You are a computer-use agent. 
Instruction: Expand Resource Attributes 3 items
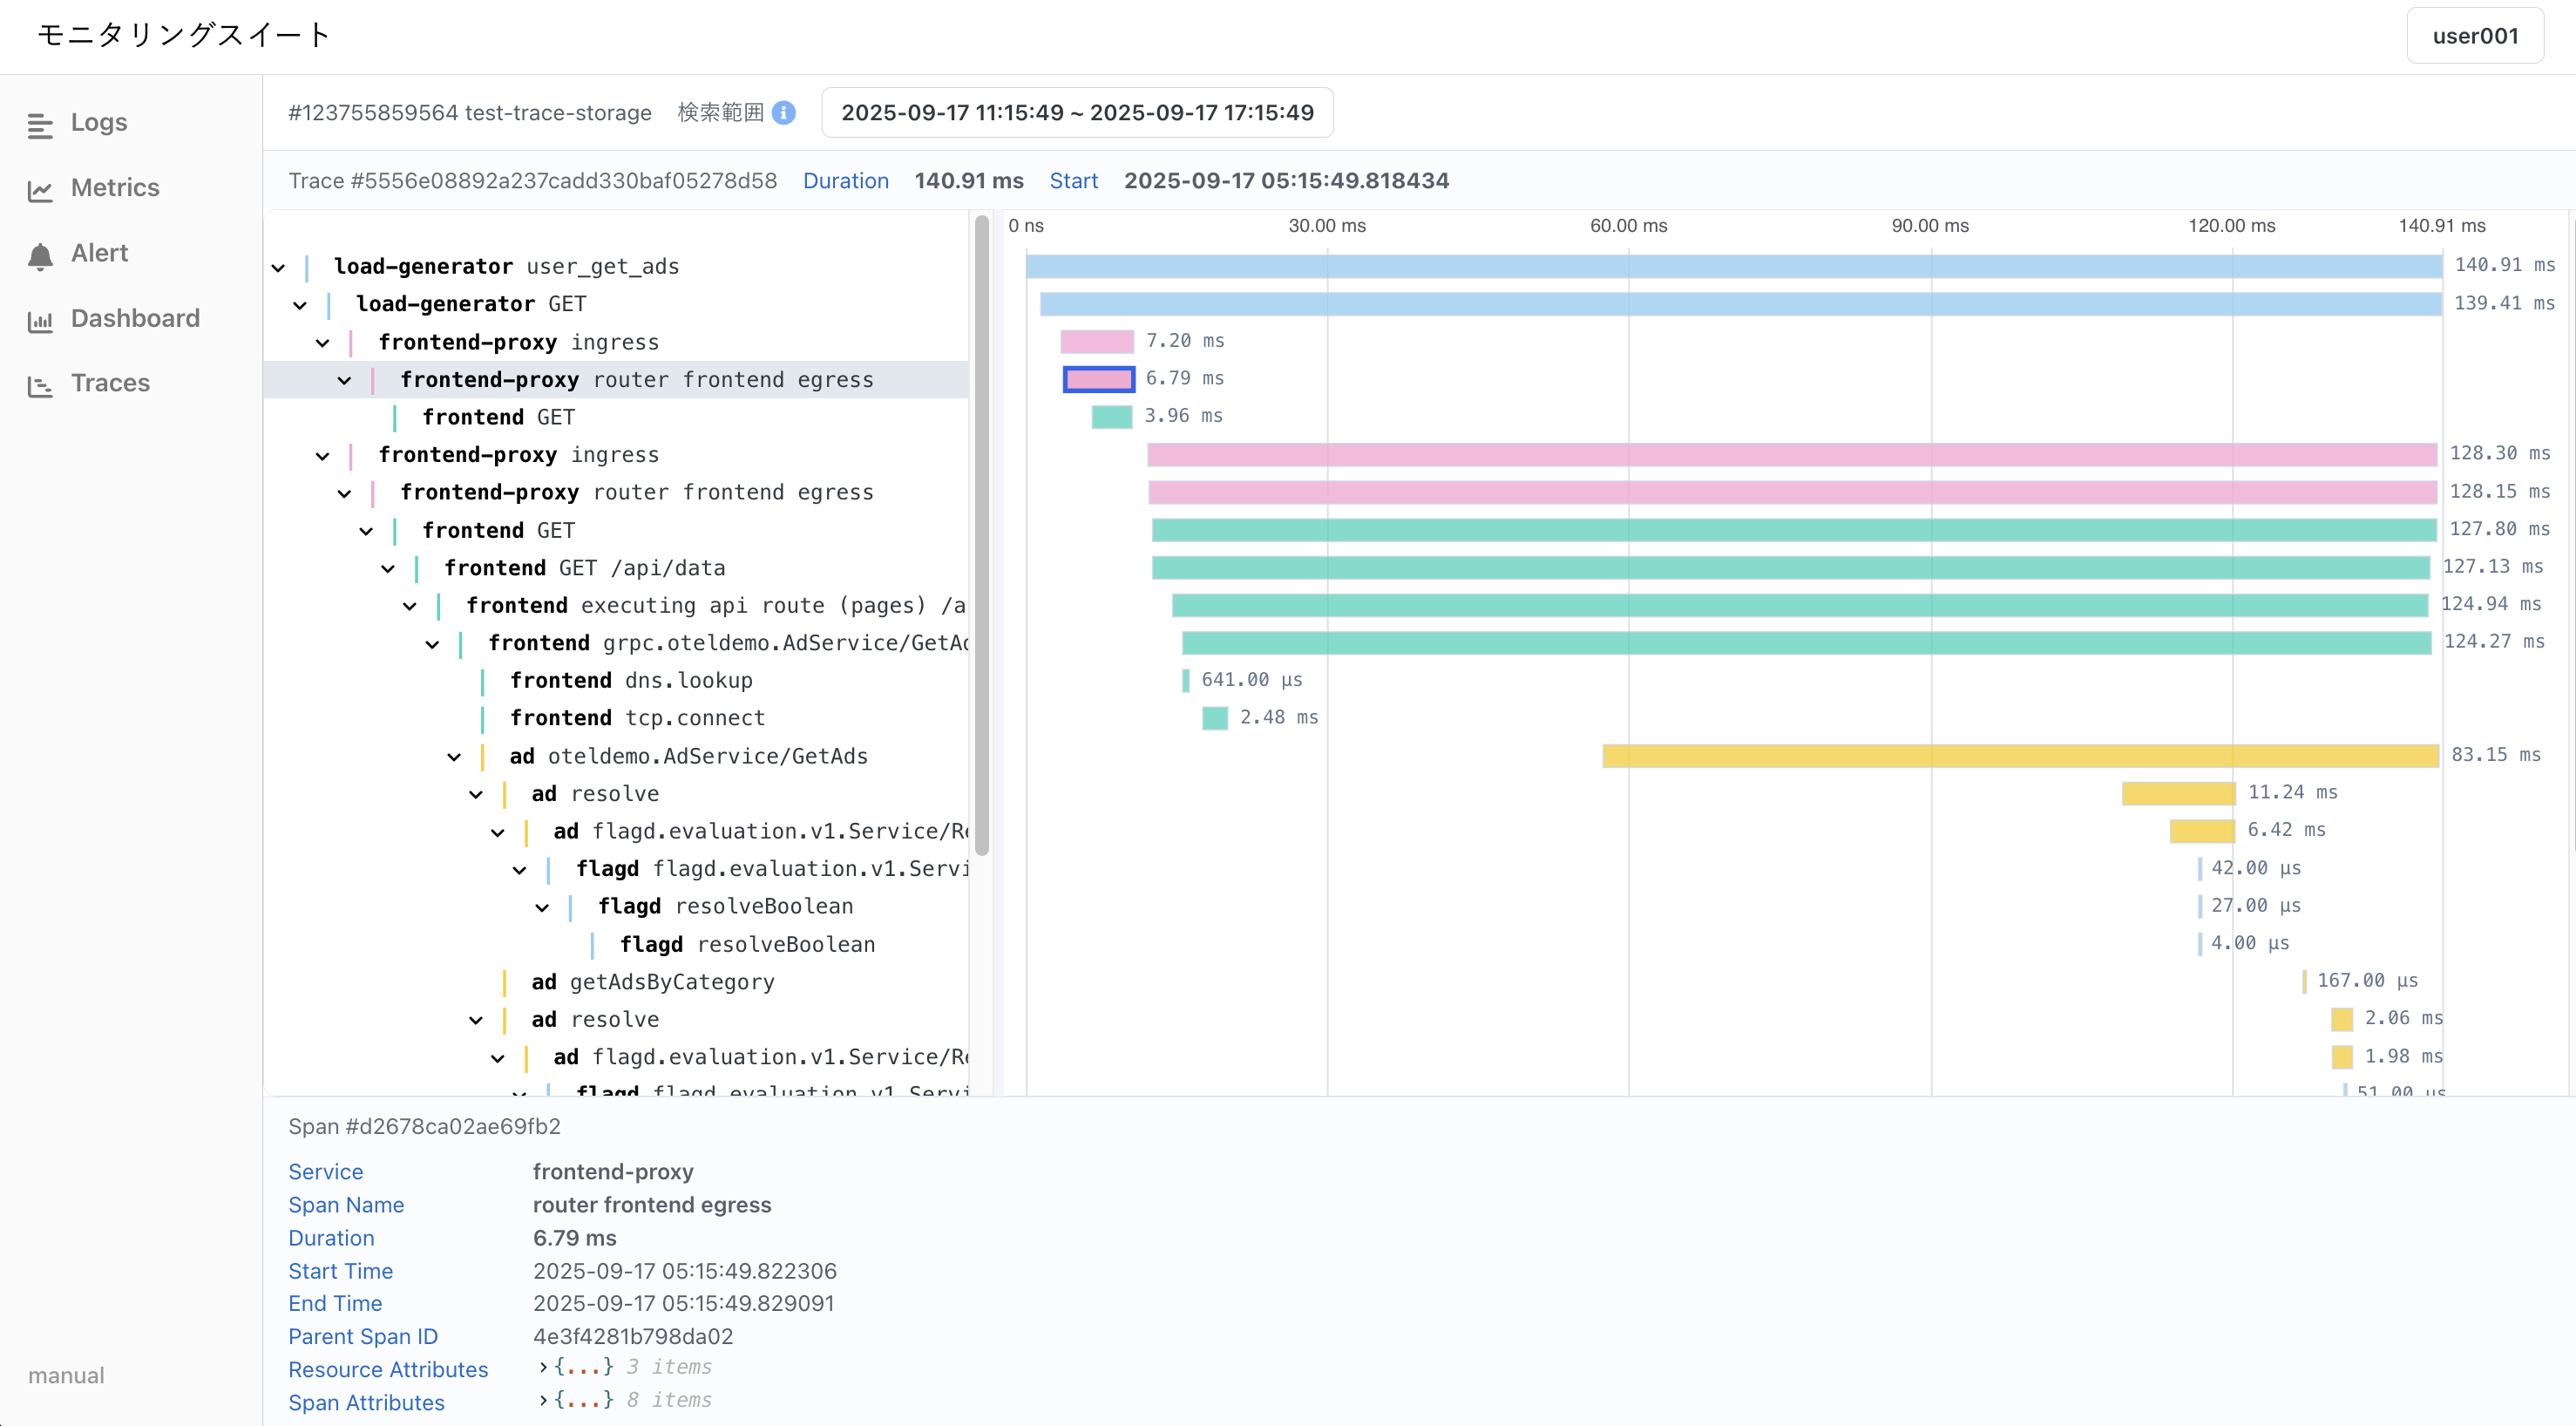point(543,1367)
